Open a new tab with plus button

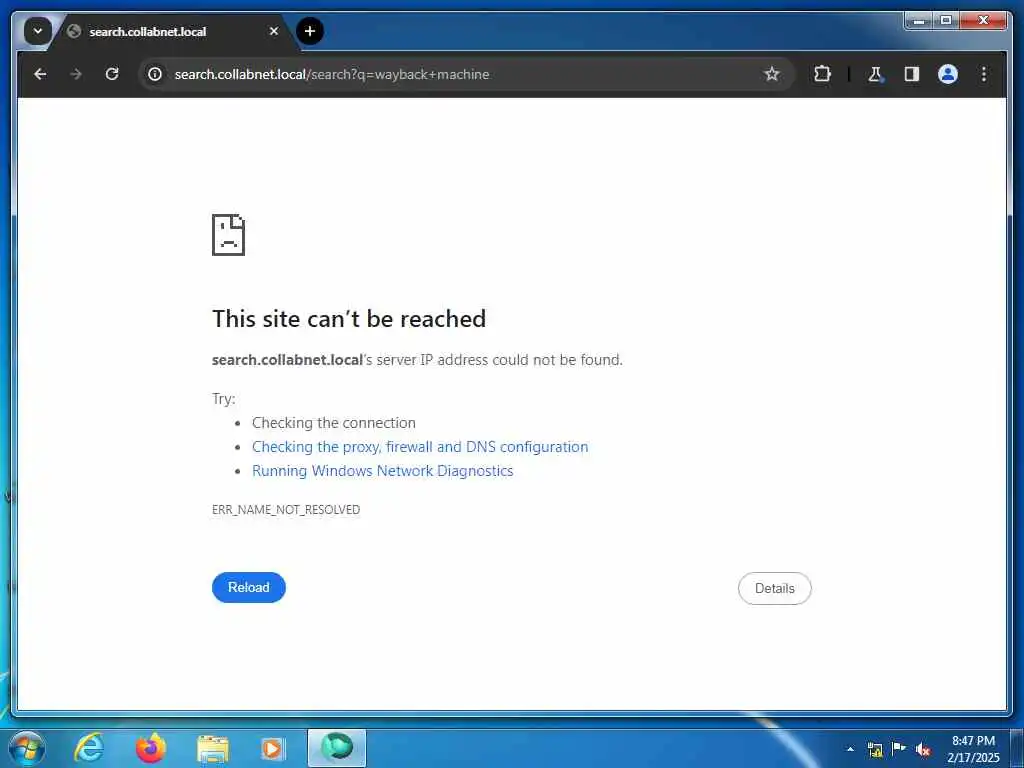coord(310,31)
